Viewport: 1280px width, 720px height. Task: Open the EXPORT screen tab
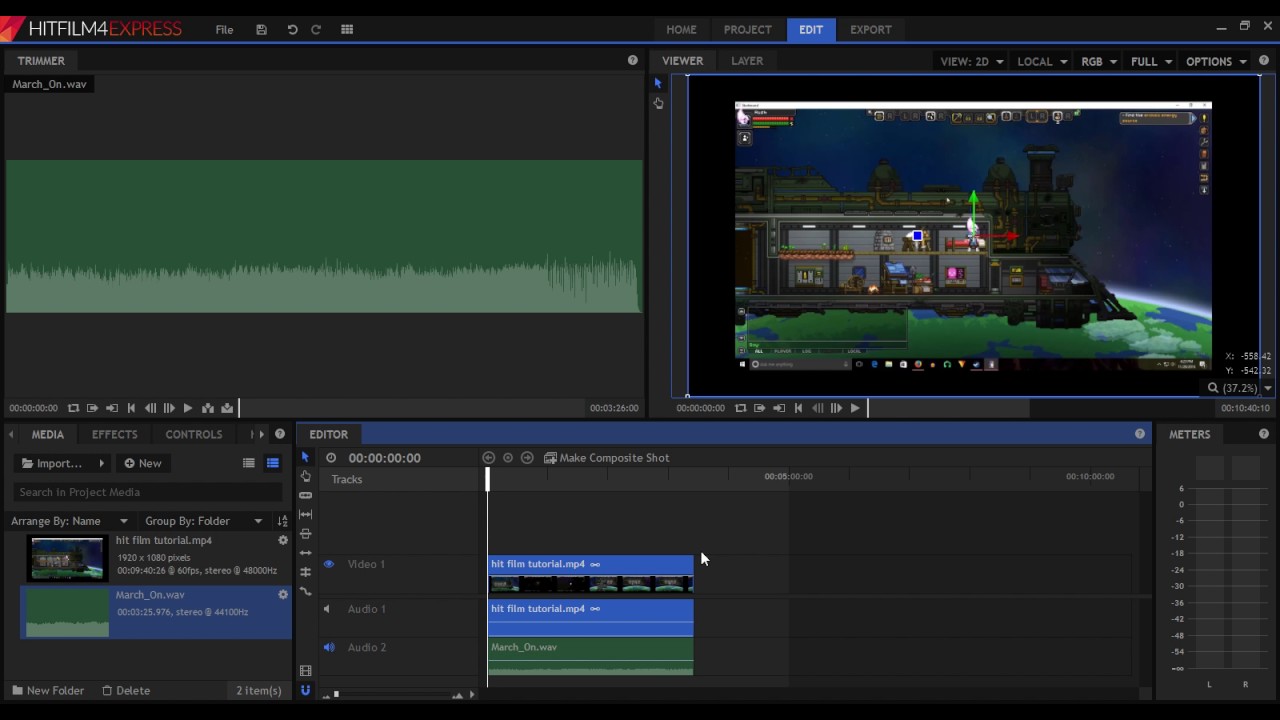click(871, 30)
